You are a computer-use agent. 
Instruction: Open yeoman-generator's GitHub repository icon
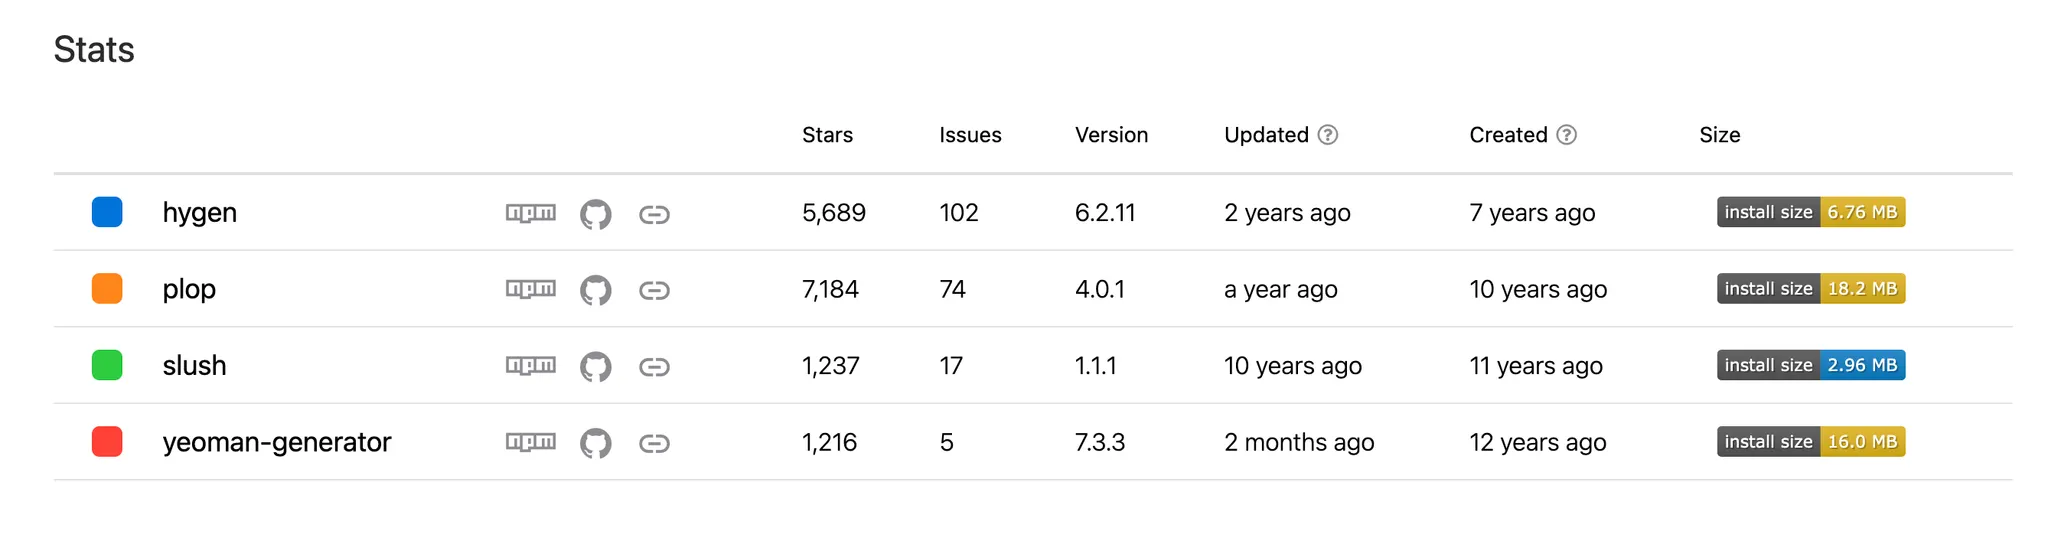595,443
